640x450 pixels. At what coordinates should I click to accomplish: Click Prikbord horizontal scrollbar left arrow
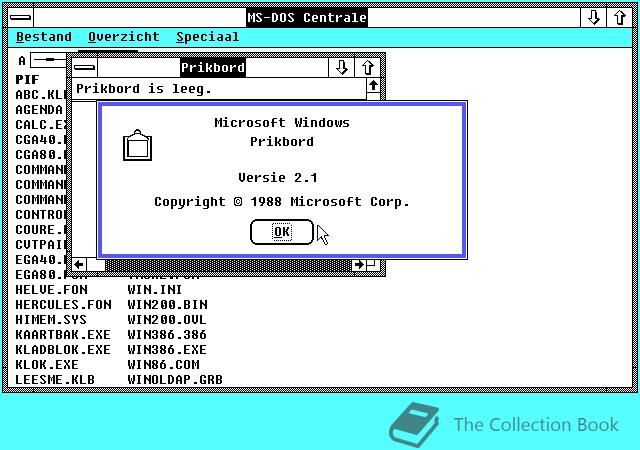click(79, 265)
